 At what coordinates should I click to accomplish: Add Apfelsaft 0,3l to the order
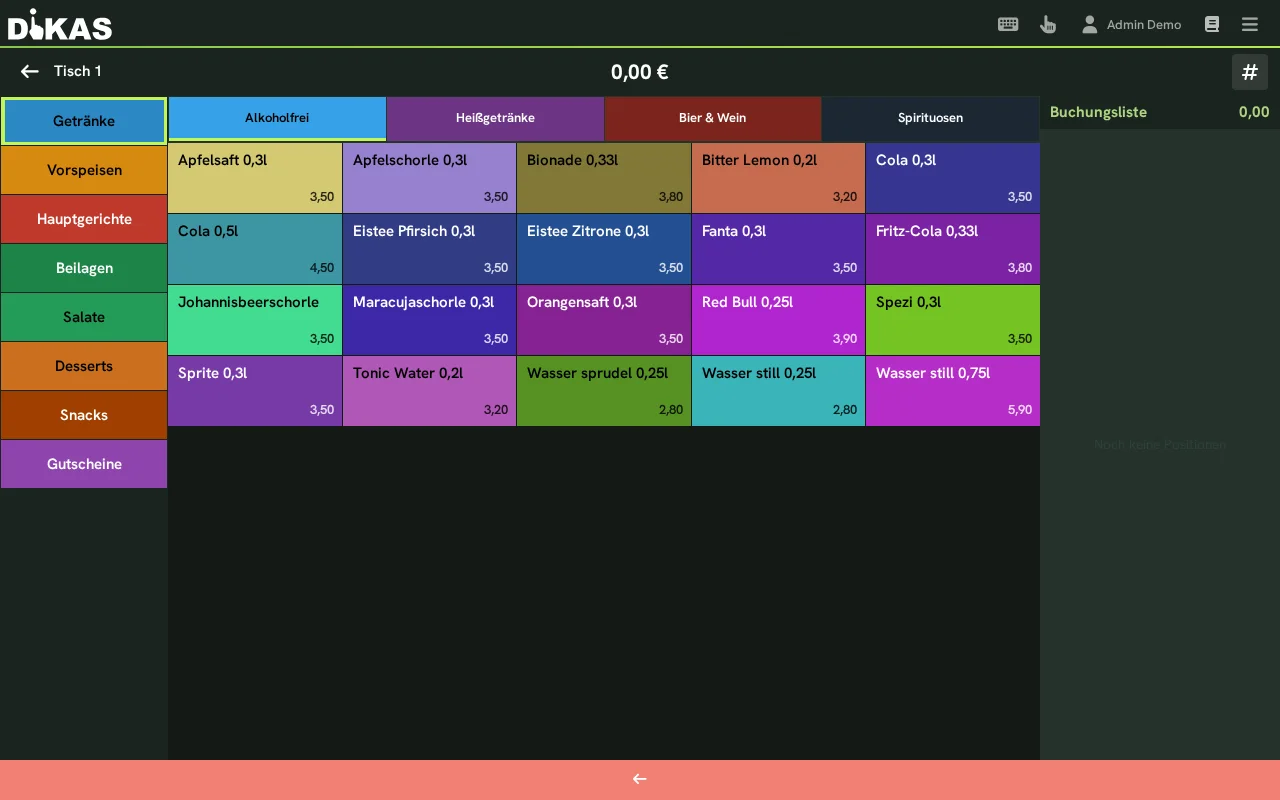[255, 178]
